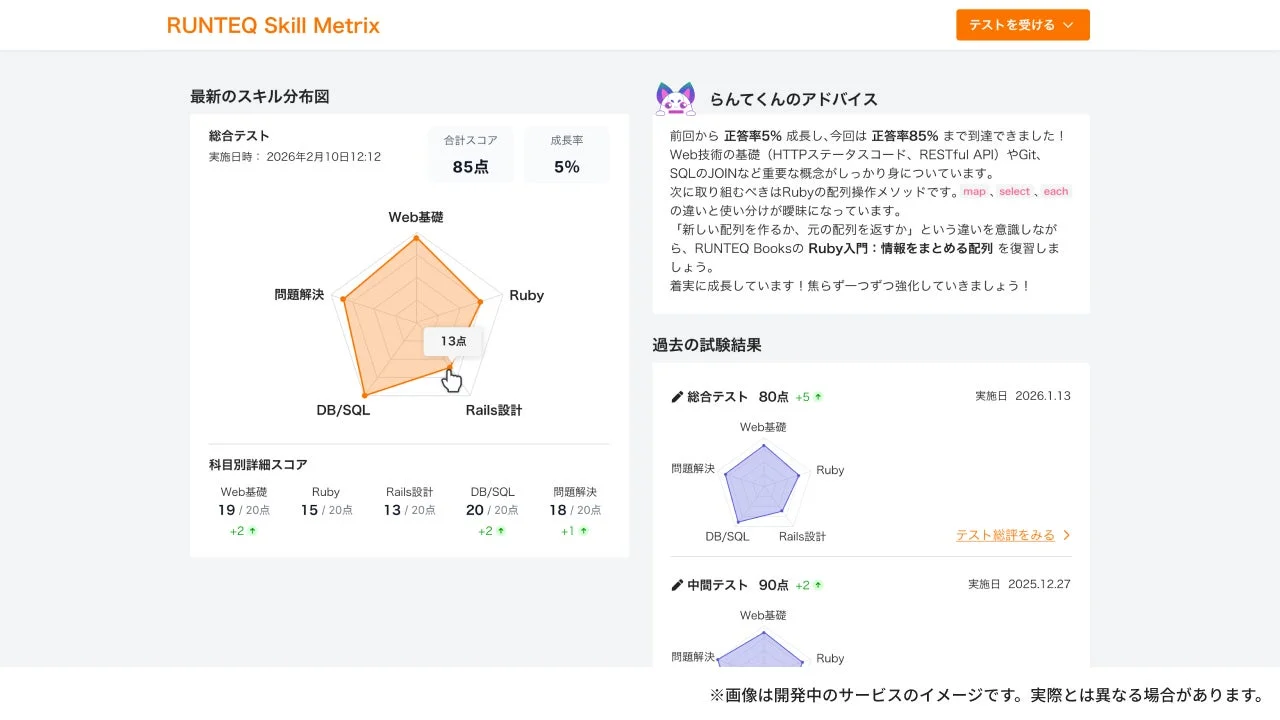The height and width of the screenshot is (720, 1280).
Task: Click the each code tag in the advice
Action: [1056, 191]
